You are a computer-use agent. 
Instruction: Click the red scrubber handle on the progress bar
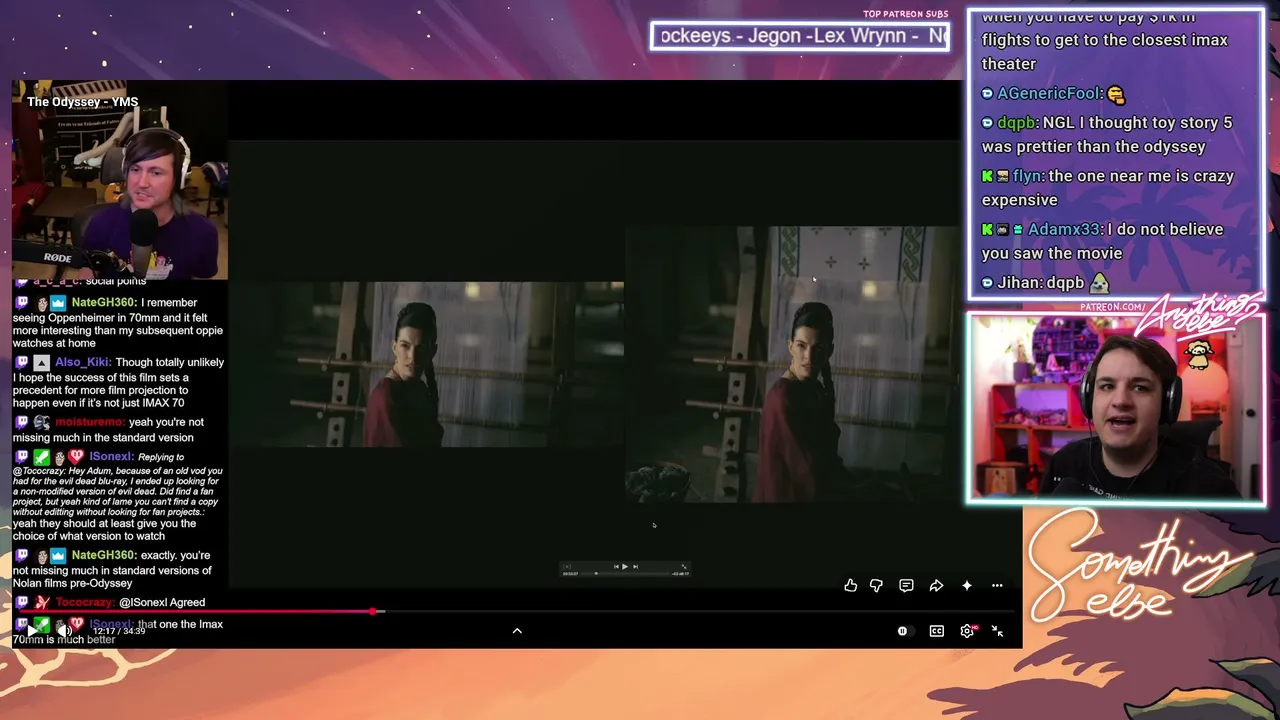tap(373, 610)
